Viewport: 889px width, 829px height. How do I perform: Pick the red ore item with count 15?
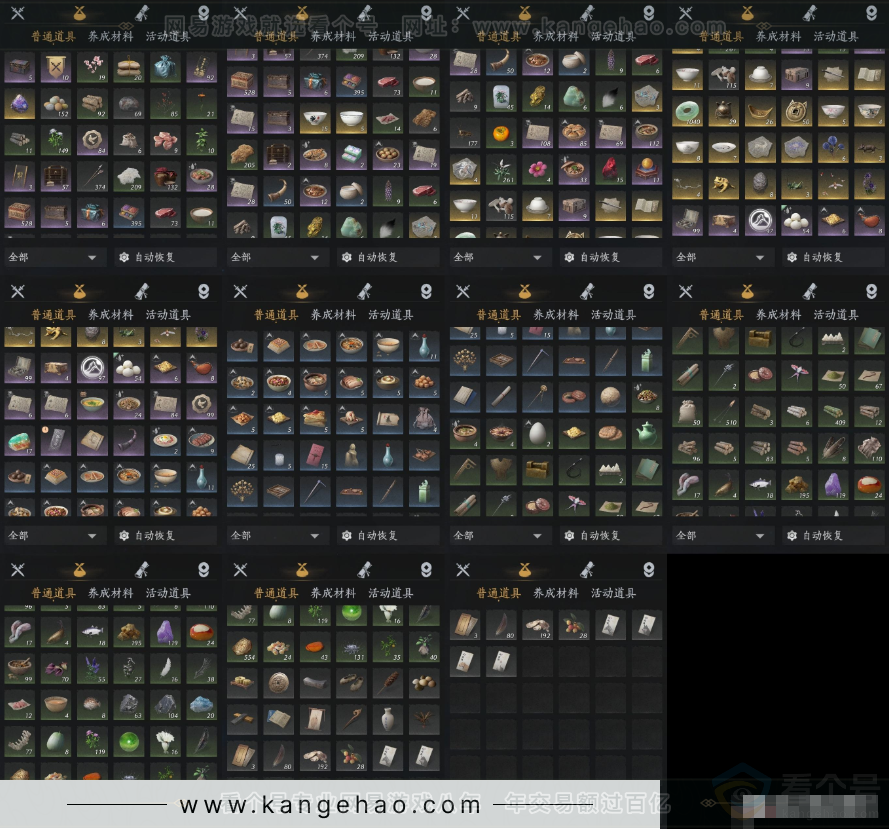(611, 170)
